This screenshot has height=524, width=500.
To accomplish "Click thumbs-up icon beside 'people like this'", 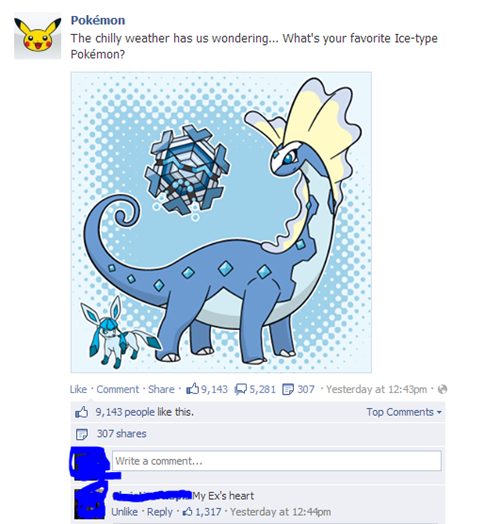I will coord(82,412).
